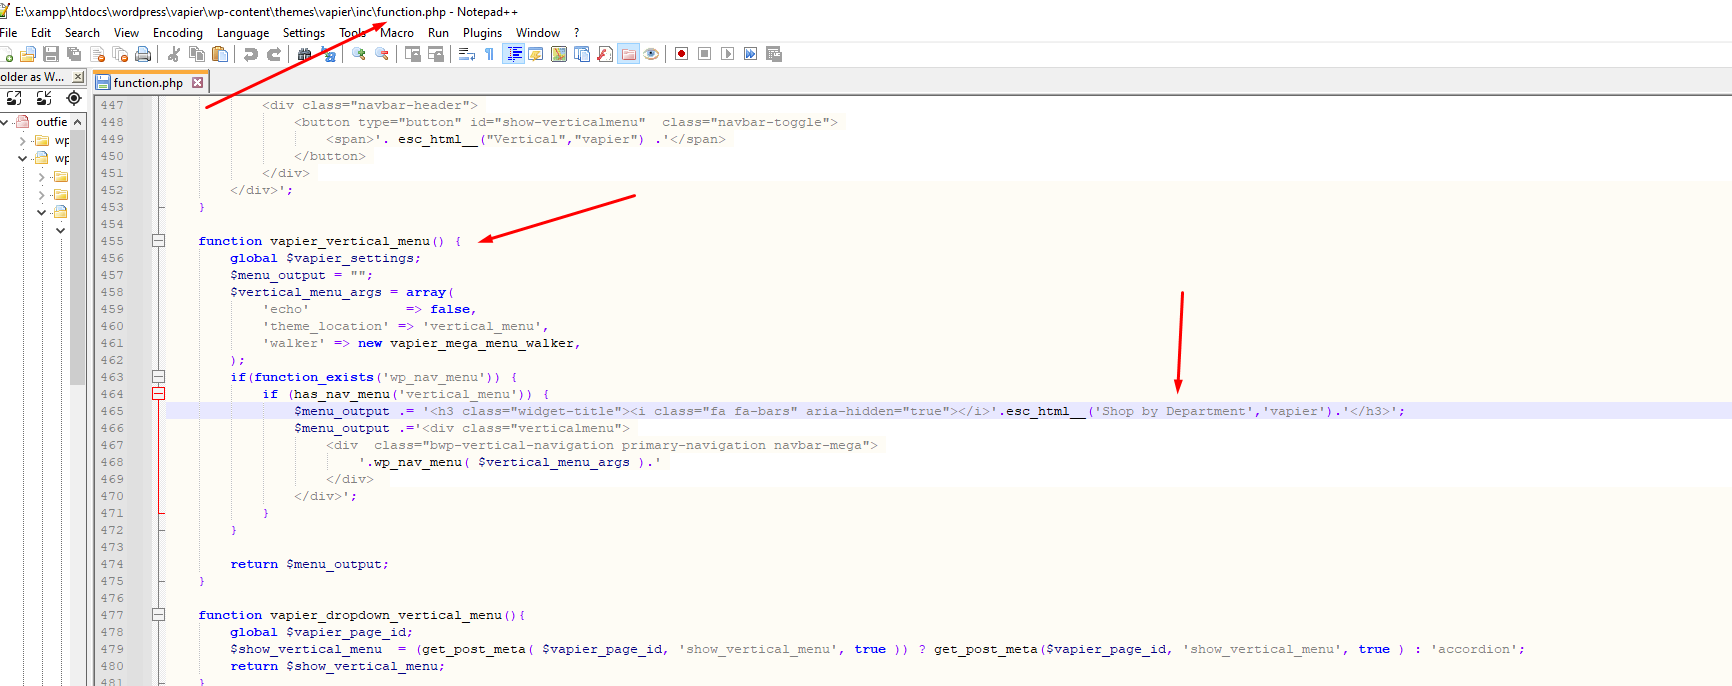Expand the first wp folder in tree
The width and height of the screenshot is (1732, 686).
click(23, 141)
